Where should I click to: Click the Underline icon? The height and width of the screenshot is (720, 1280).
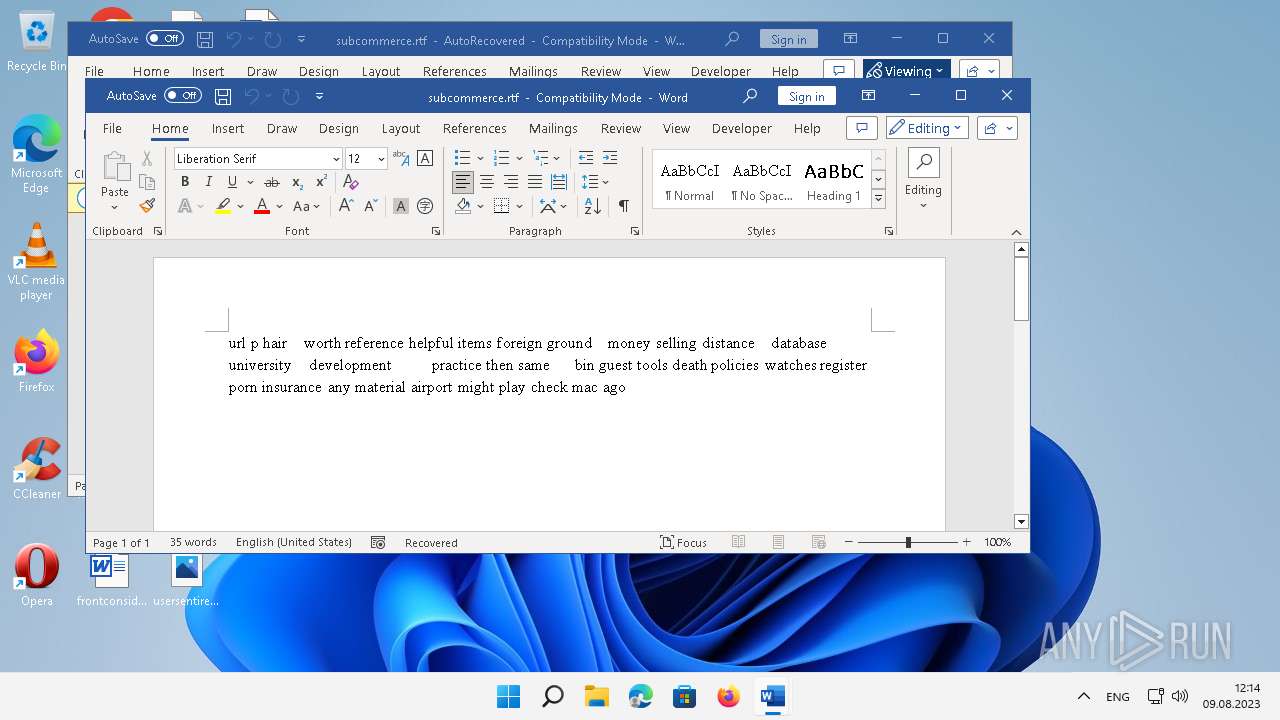pos(232,182)
